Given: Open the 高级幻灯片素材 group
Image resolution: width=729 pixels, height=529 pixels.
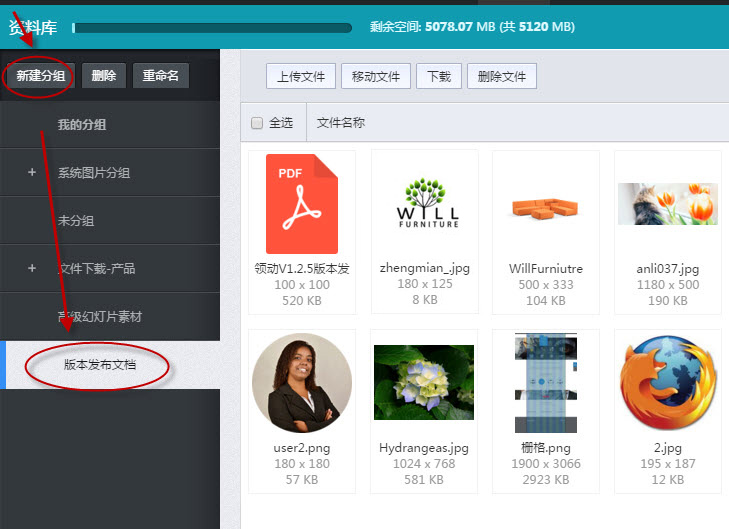Looking at the screenshot, I should coord(100,316).
